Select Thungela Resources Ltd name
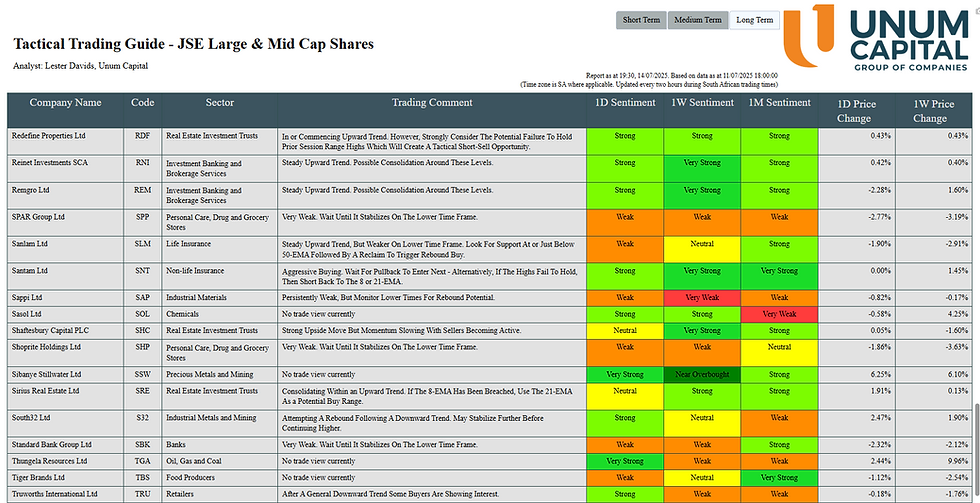Image resolution: width=980 pixels, height=503 pixels. 49,461
